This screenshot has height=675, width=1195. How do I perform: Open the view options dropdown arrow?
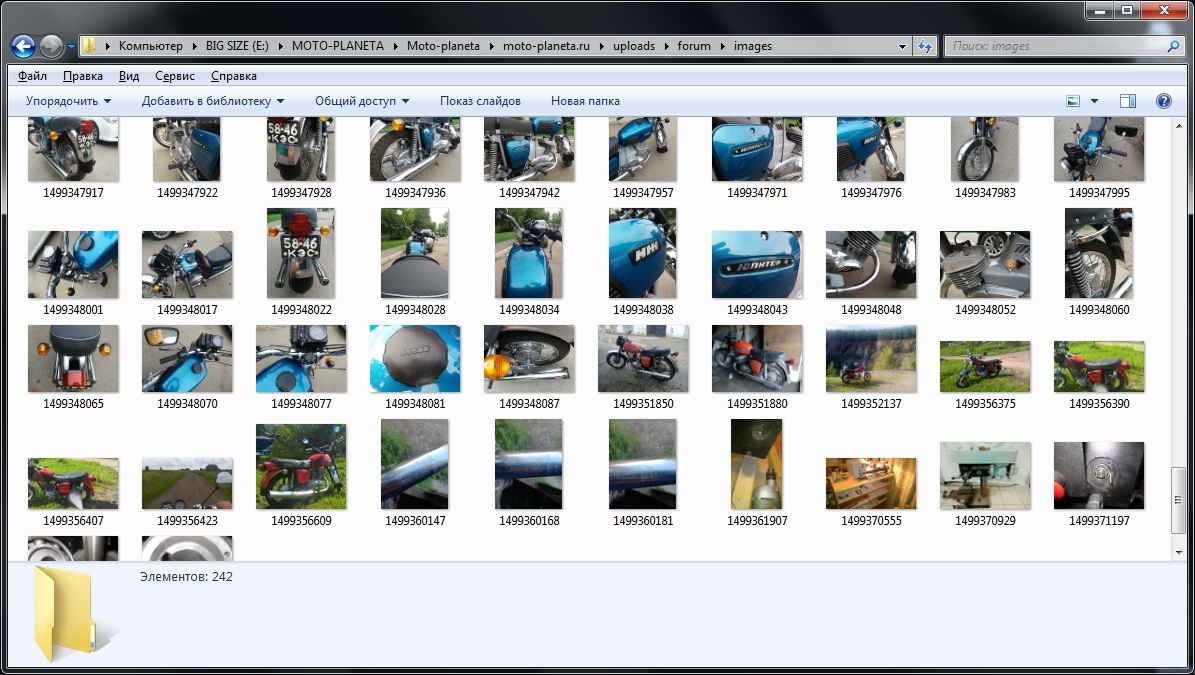click(1094, 101)
